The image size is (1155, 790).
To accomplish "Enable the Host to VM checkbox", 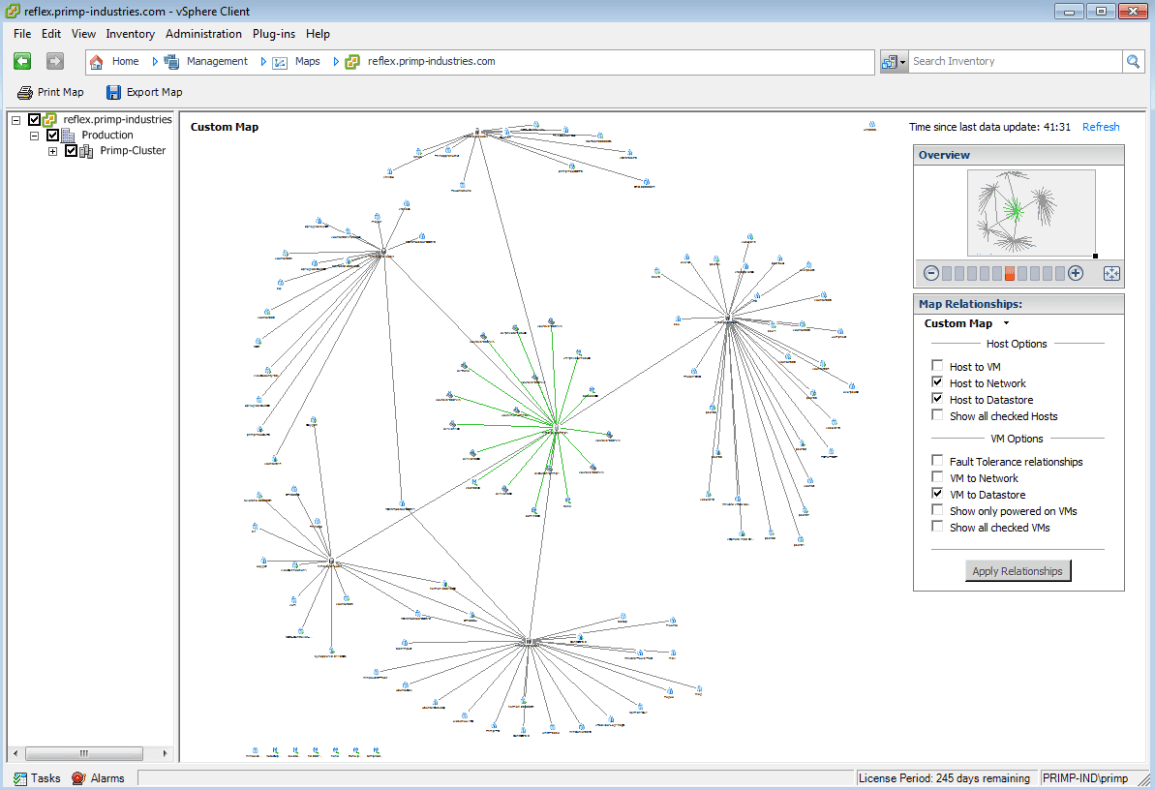I will point(937,365).
